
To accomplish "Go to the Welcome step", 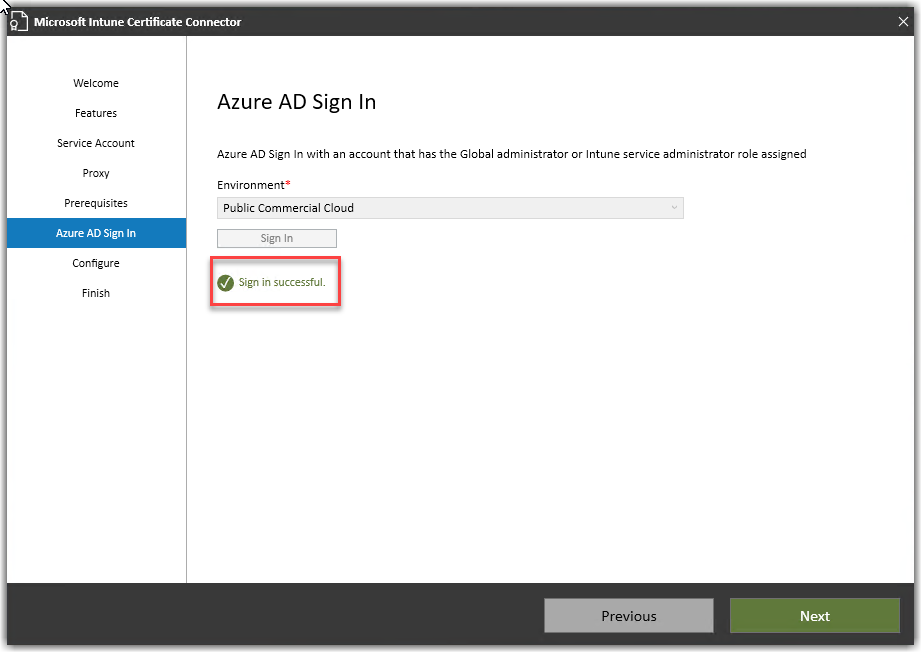I will coord(96,83).
